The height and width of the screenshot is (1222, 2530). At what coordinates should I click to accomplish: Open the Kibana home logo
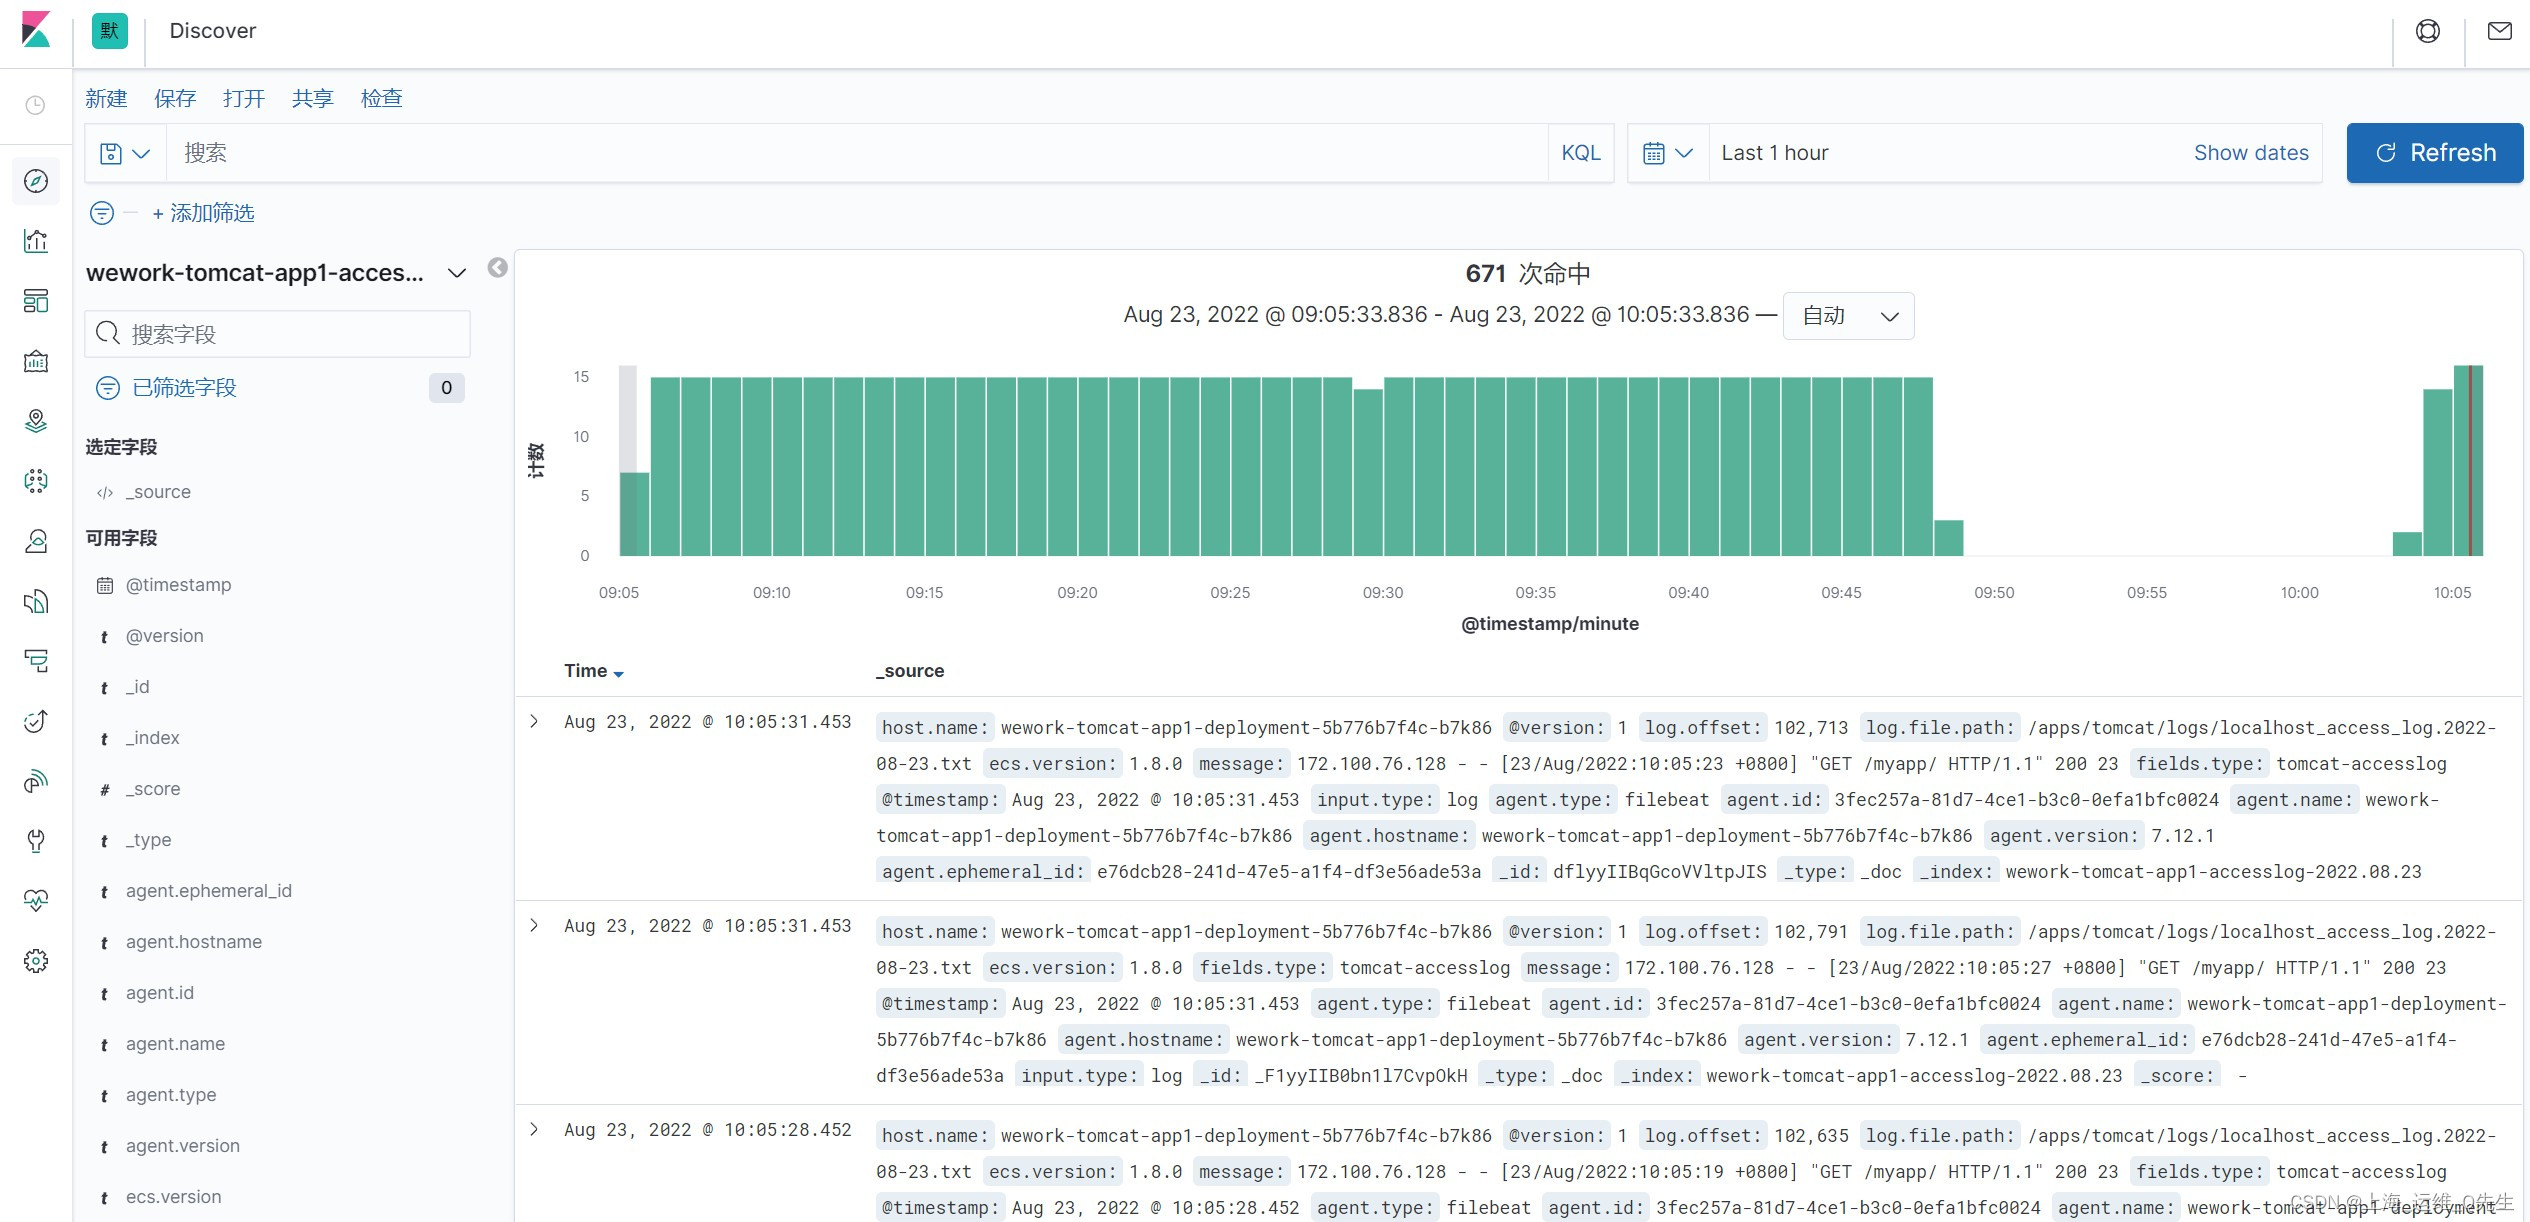[x=36, y=30]
